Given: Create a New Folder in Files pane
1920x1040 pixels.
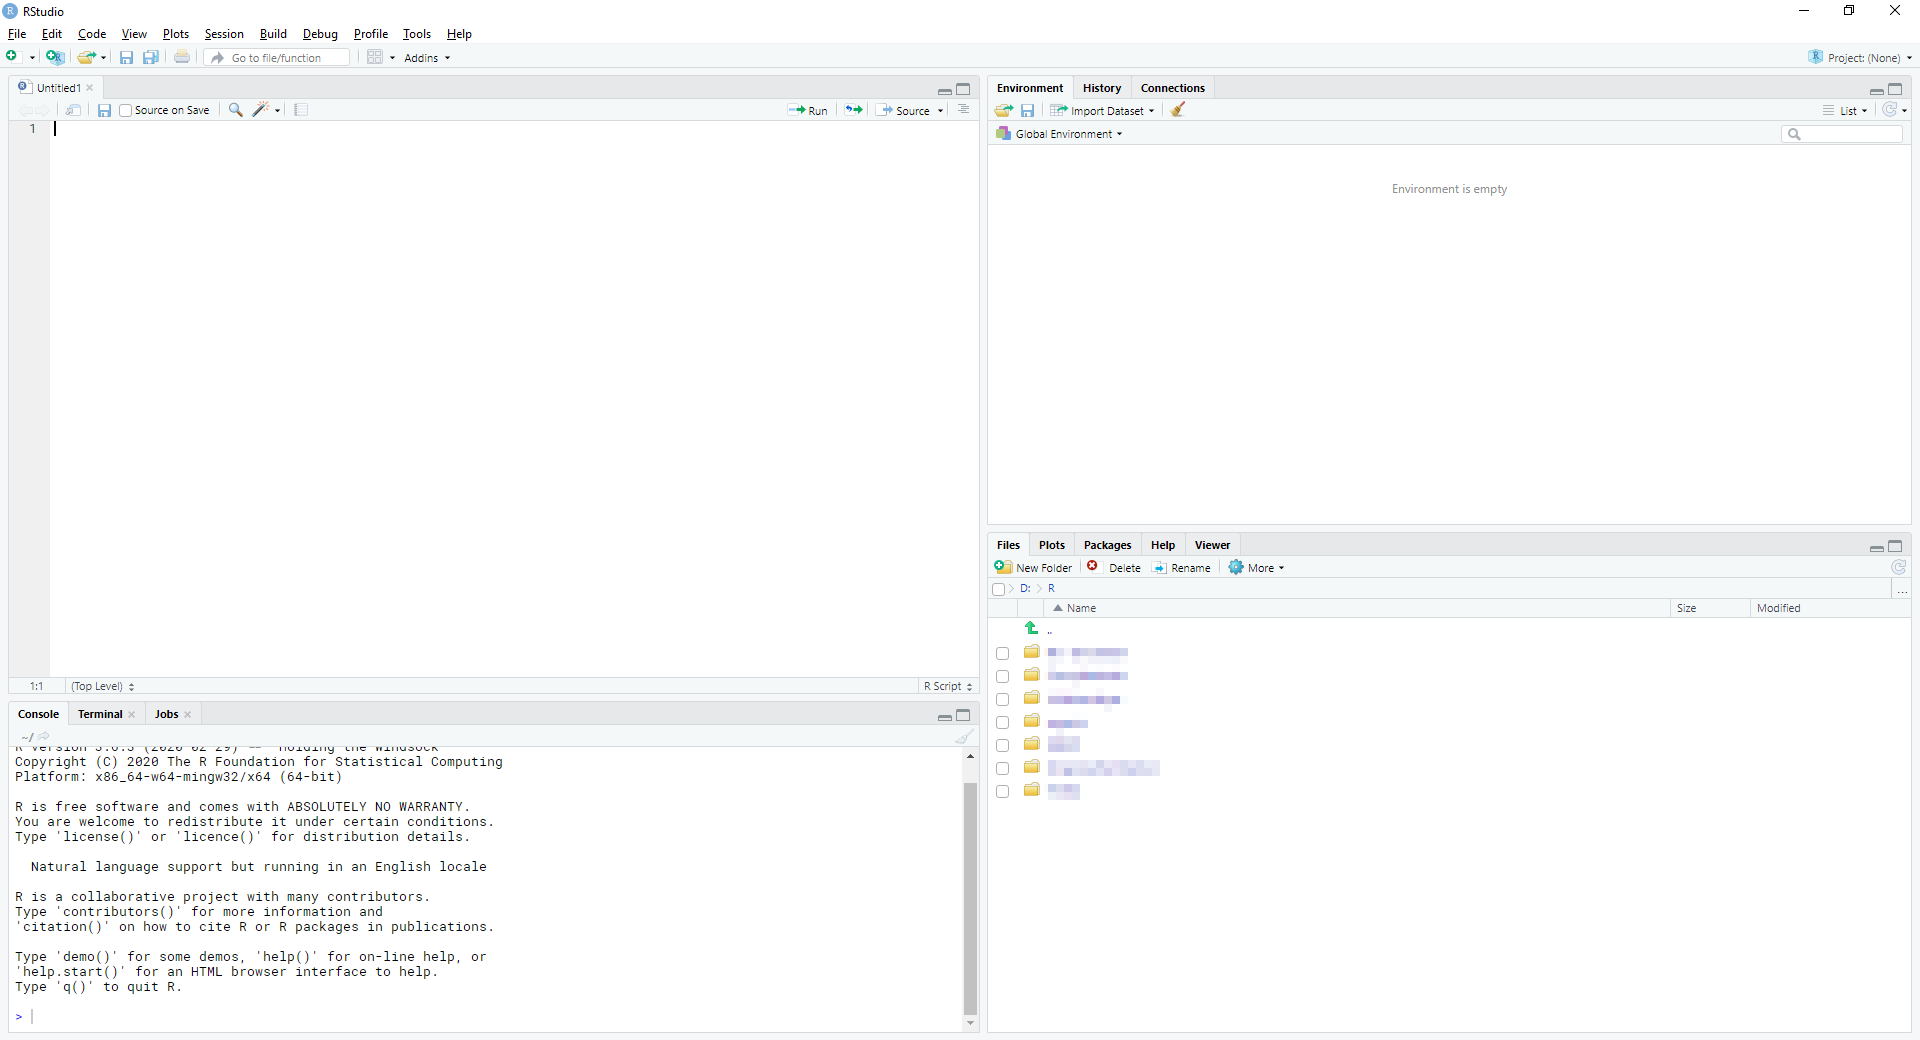Looking at the screenshot, I should click(1034, 567).
